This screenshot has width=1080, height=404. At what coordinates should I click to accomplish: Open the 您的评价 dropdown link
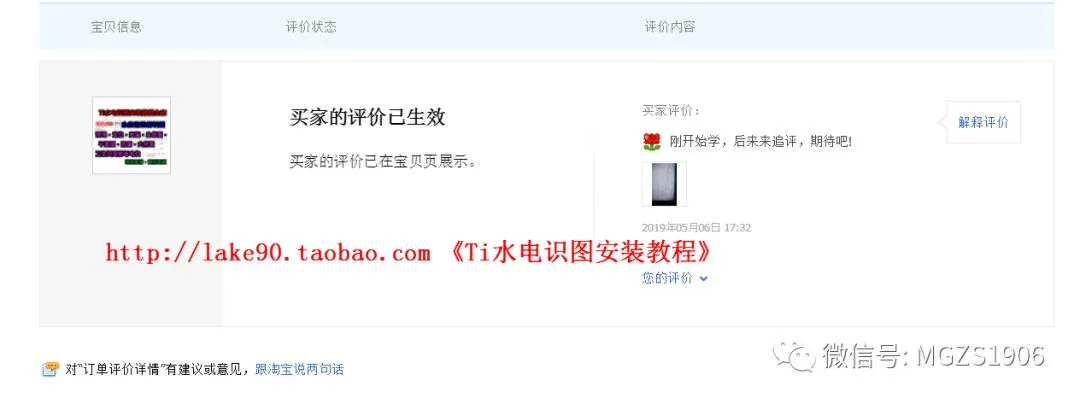point(667,279)
